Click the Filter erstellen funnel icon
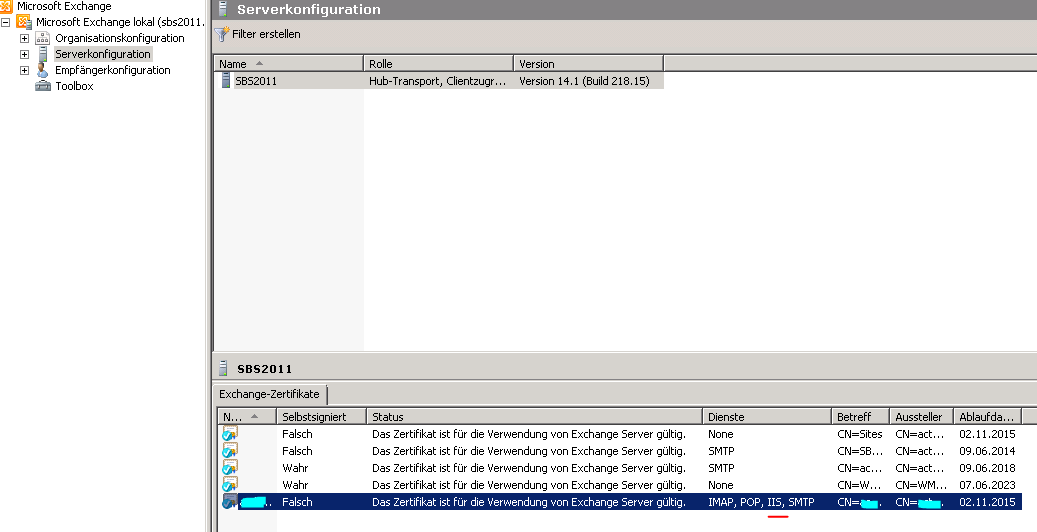 click(x=222, y=34)
